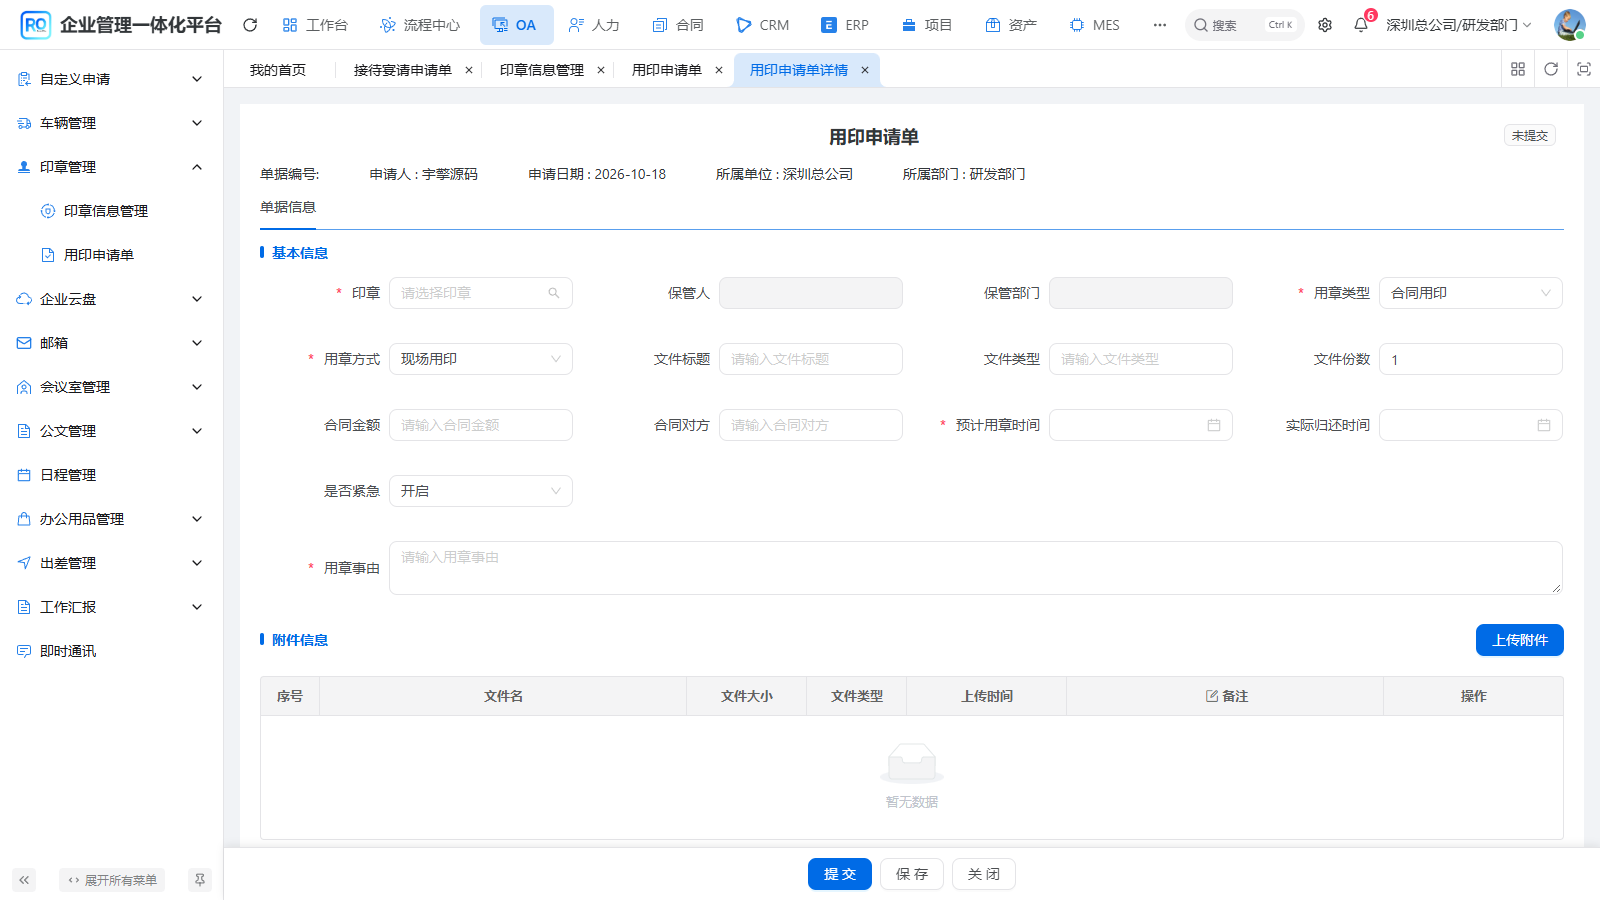
Task: Click the global 搜索 box
Action: (1244, 25)
